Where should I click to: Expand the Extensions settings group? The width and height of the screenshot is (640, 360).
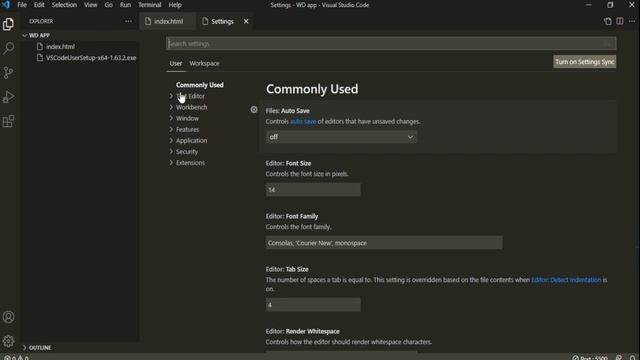tap(190, 162)
